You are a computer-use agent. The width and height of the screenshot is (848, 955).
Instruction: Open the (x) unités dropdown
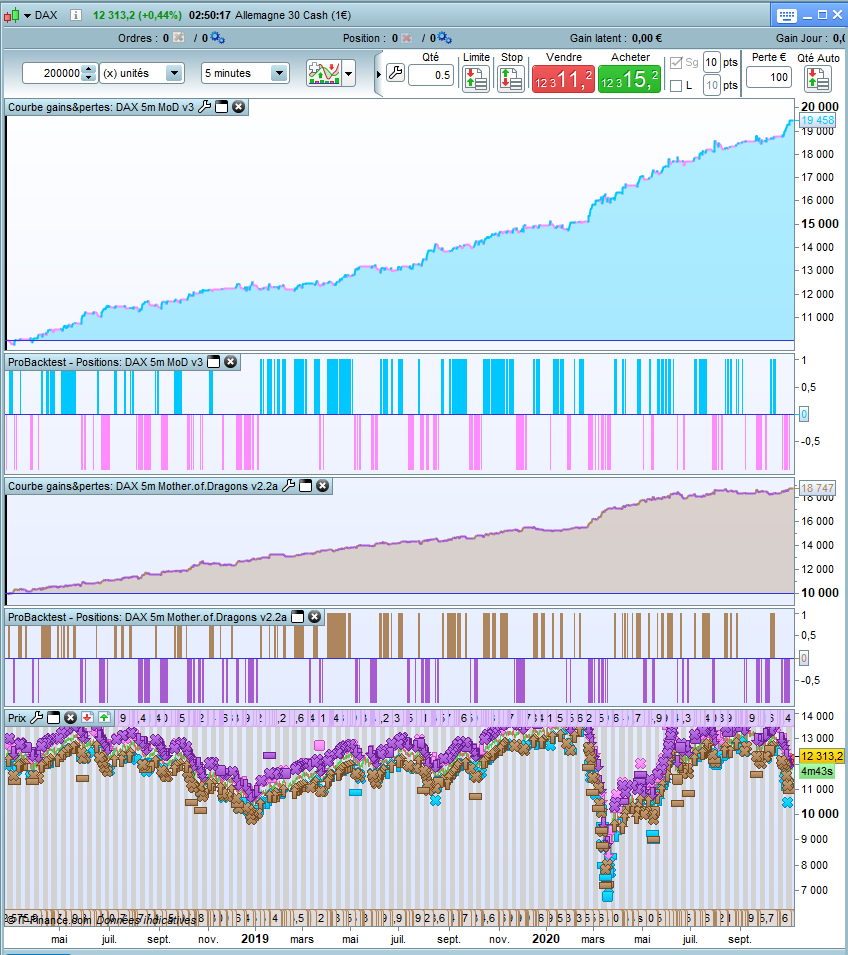[x=174, y=73]
